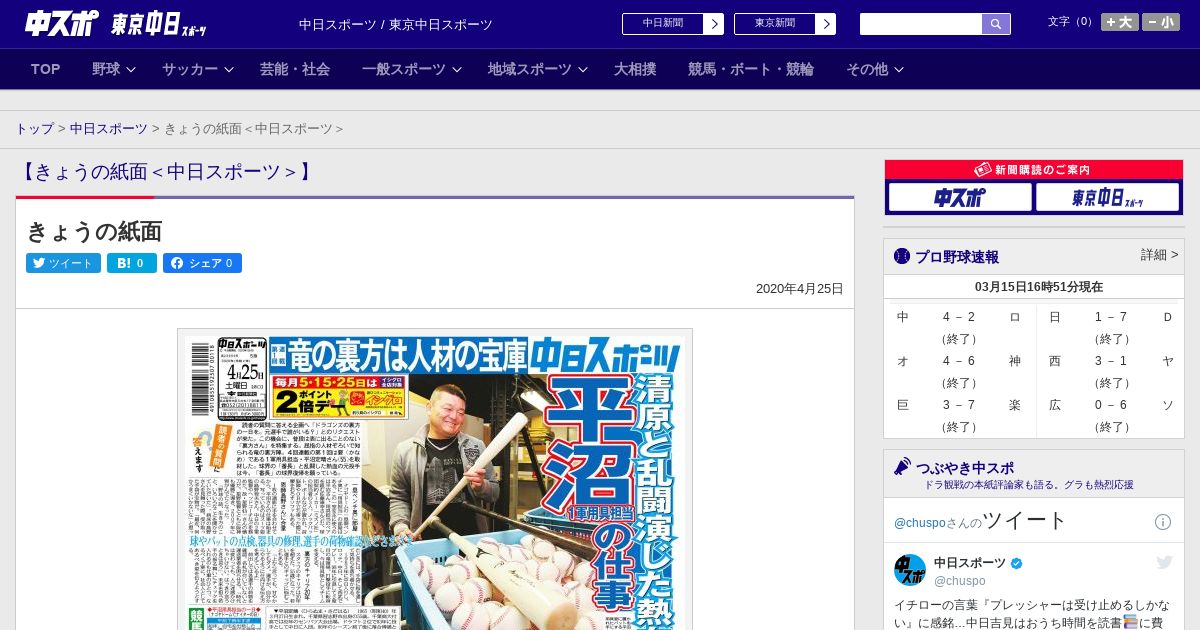Bookmark with the Hatena B! button
Viewport: 1200px width, 630px height.
tap(132, 263)
